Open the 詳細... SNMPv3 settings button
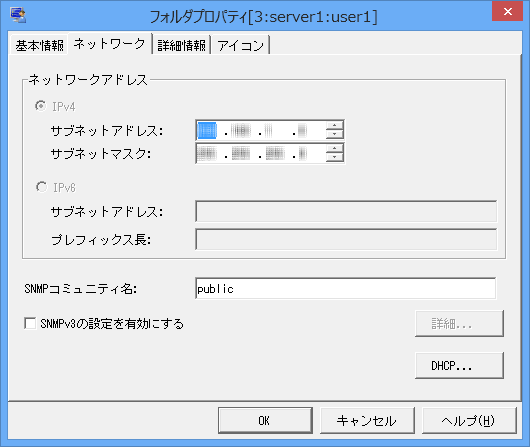The width and height of the screenshot is (530, 447). (459, 324)
